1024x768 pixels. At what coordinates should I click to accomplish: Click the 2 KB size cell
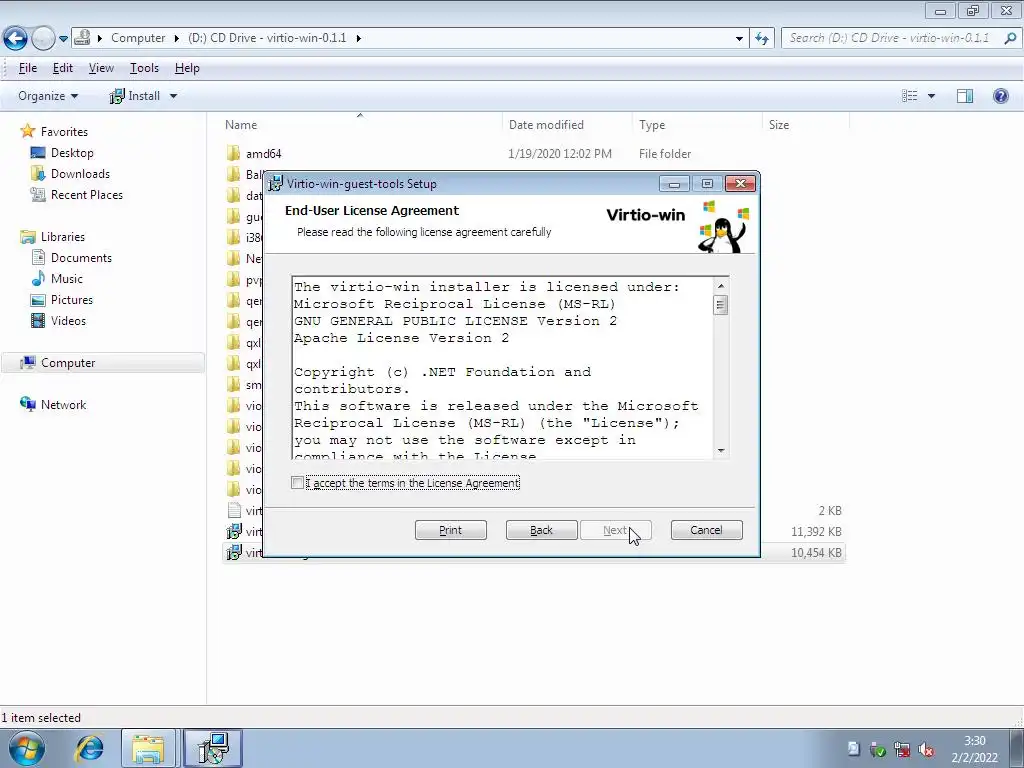(830, 511)
